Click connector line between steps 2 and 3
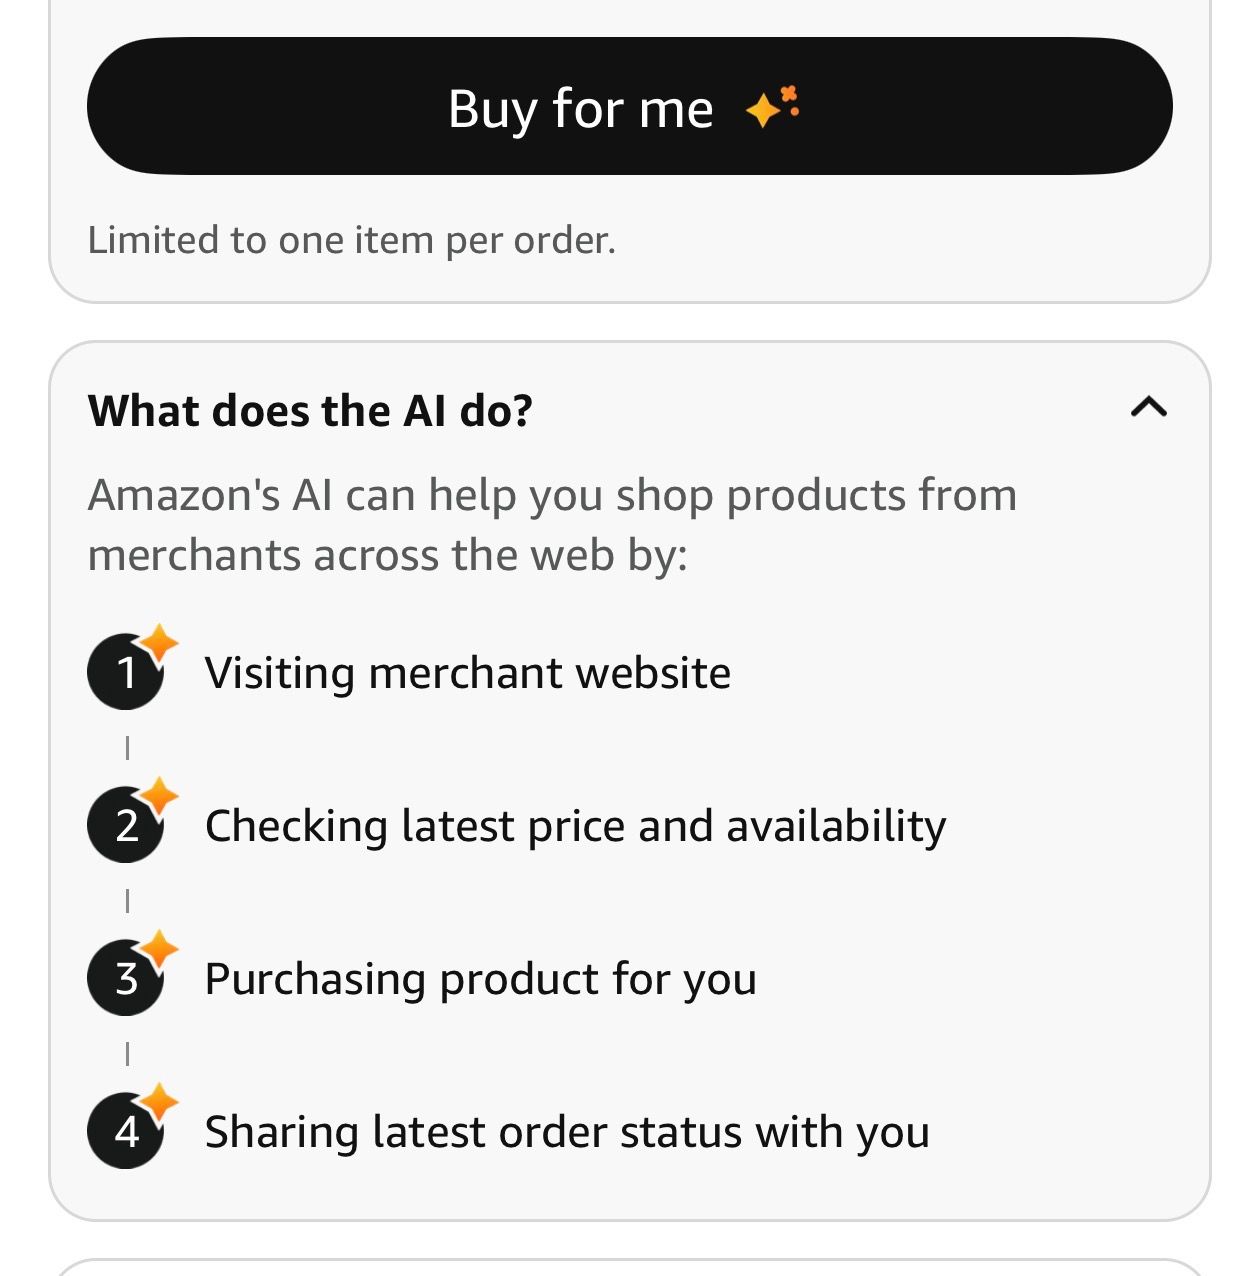 click(127, 901)
